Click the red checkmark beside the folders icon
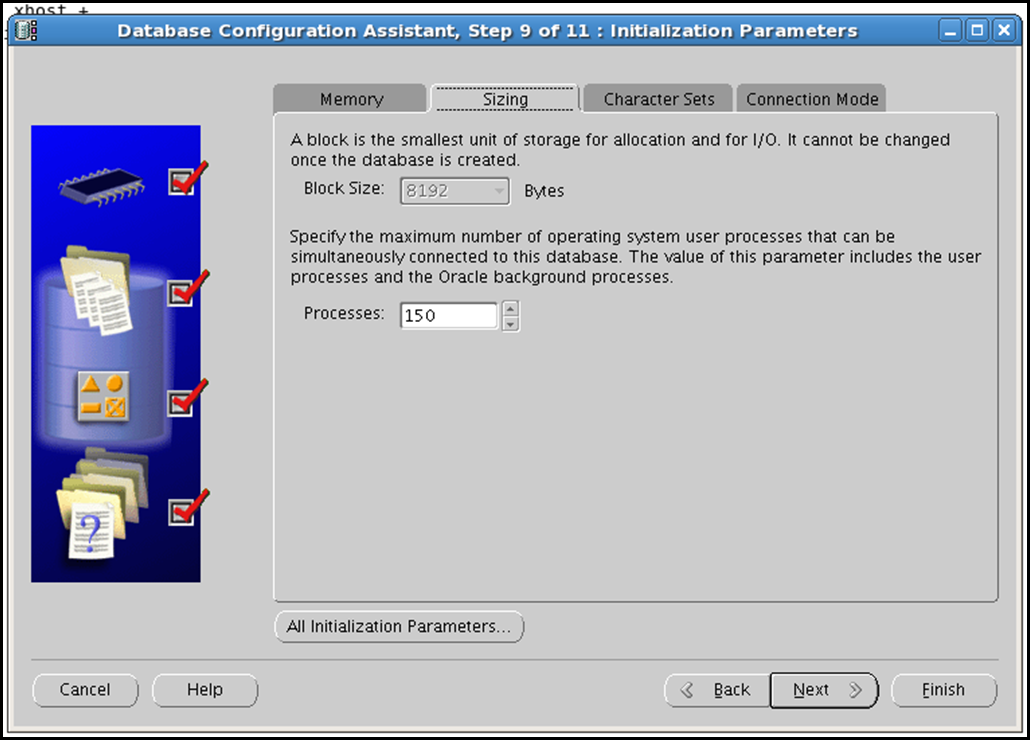1030x740 pixels. tap(188, 508)
